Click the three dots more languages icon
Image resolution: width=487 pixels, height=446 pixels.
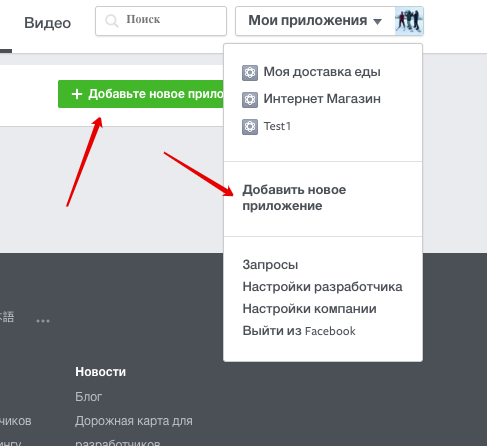[x=43, y=321]
